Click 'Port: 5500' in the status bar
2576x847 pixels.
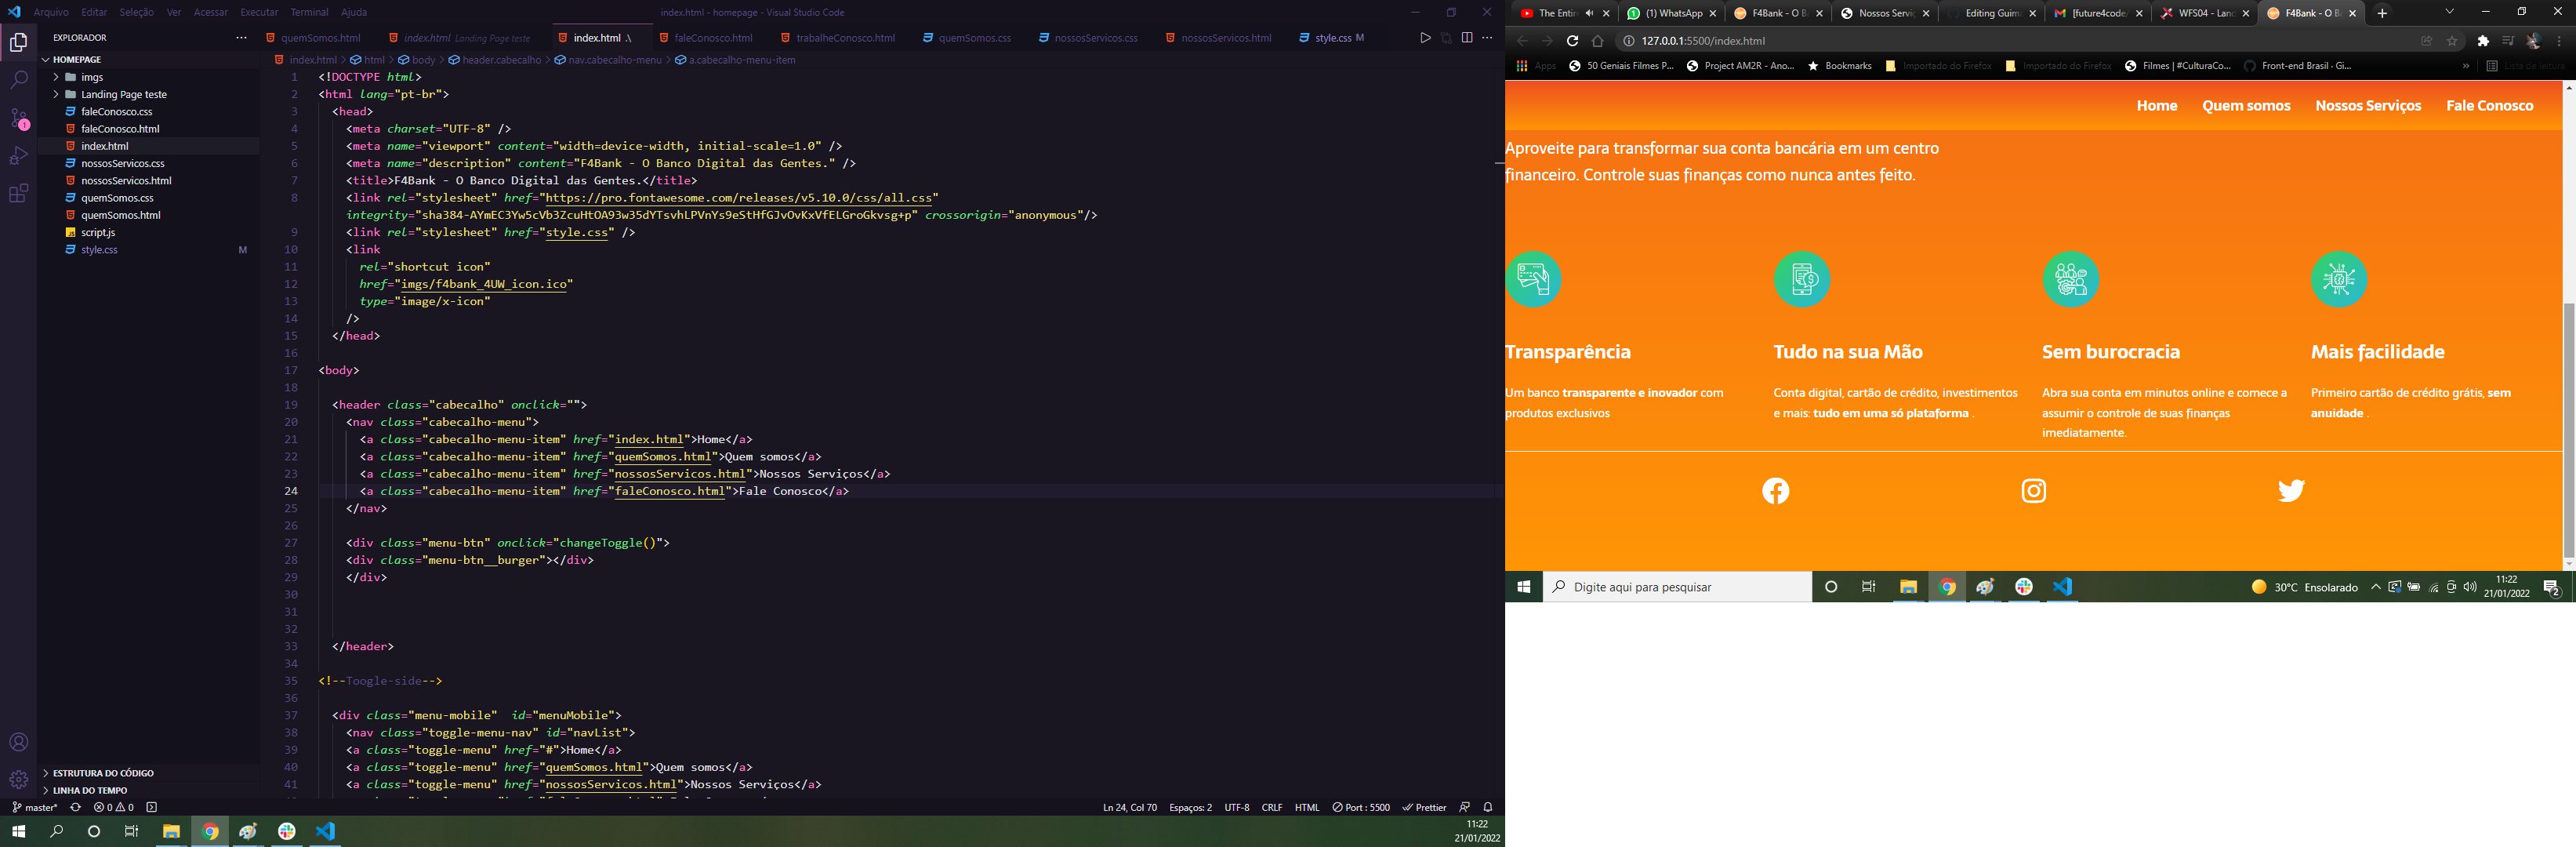pyautogui.click(x=1363, y=807)
